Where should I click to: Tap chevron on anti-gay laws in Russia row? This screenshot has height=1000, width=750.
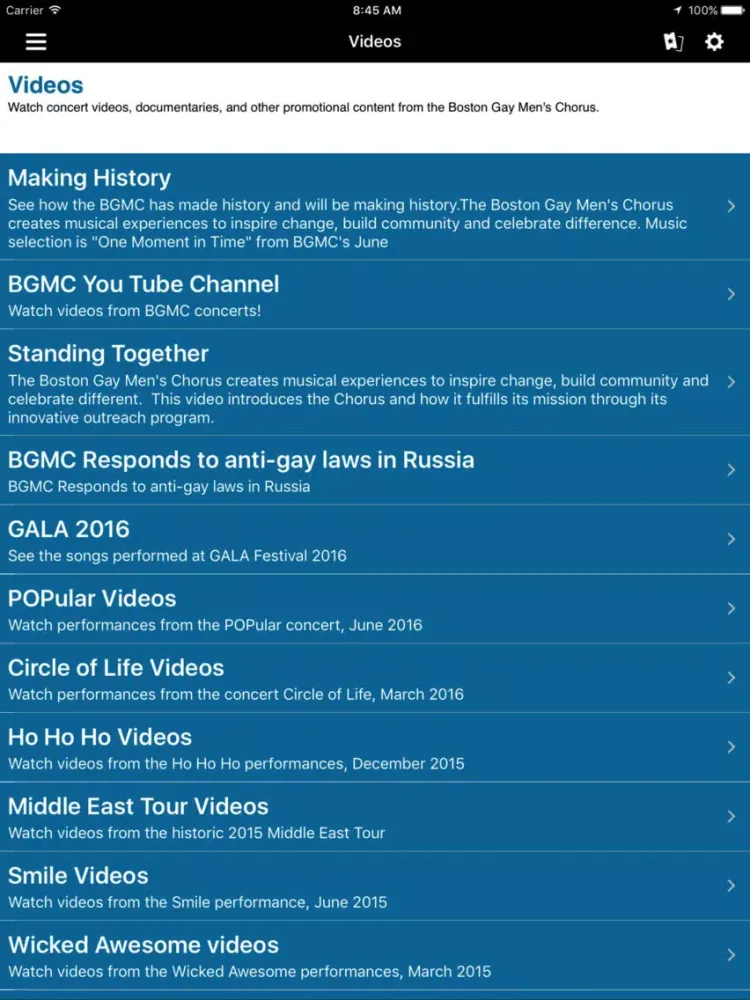click(731, 470)
